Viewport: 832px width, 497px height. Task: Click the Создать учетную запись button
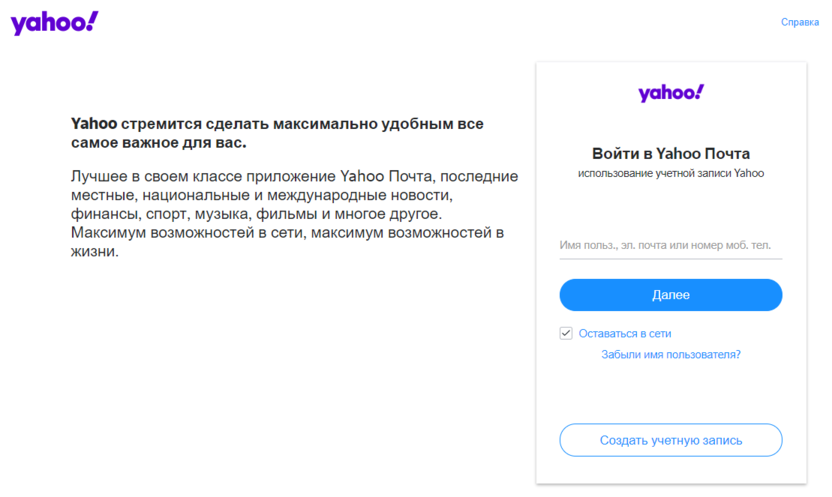coord(670,440)
